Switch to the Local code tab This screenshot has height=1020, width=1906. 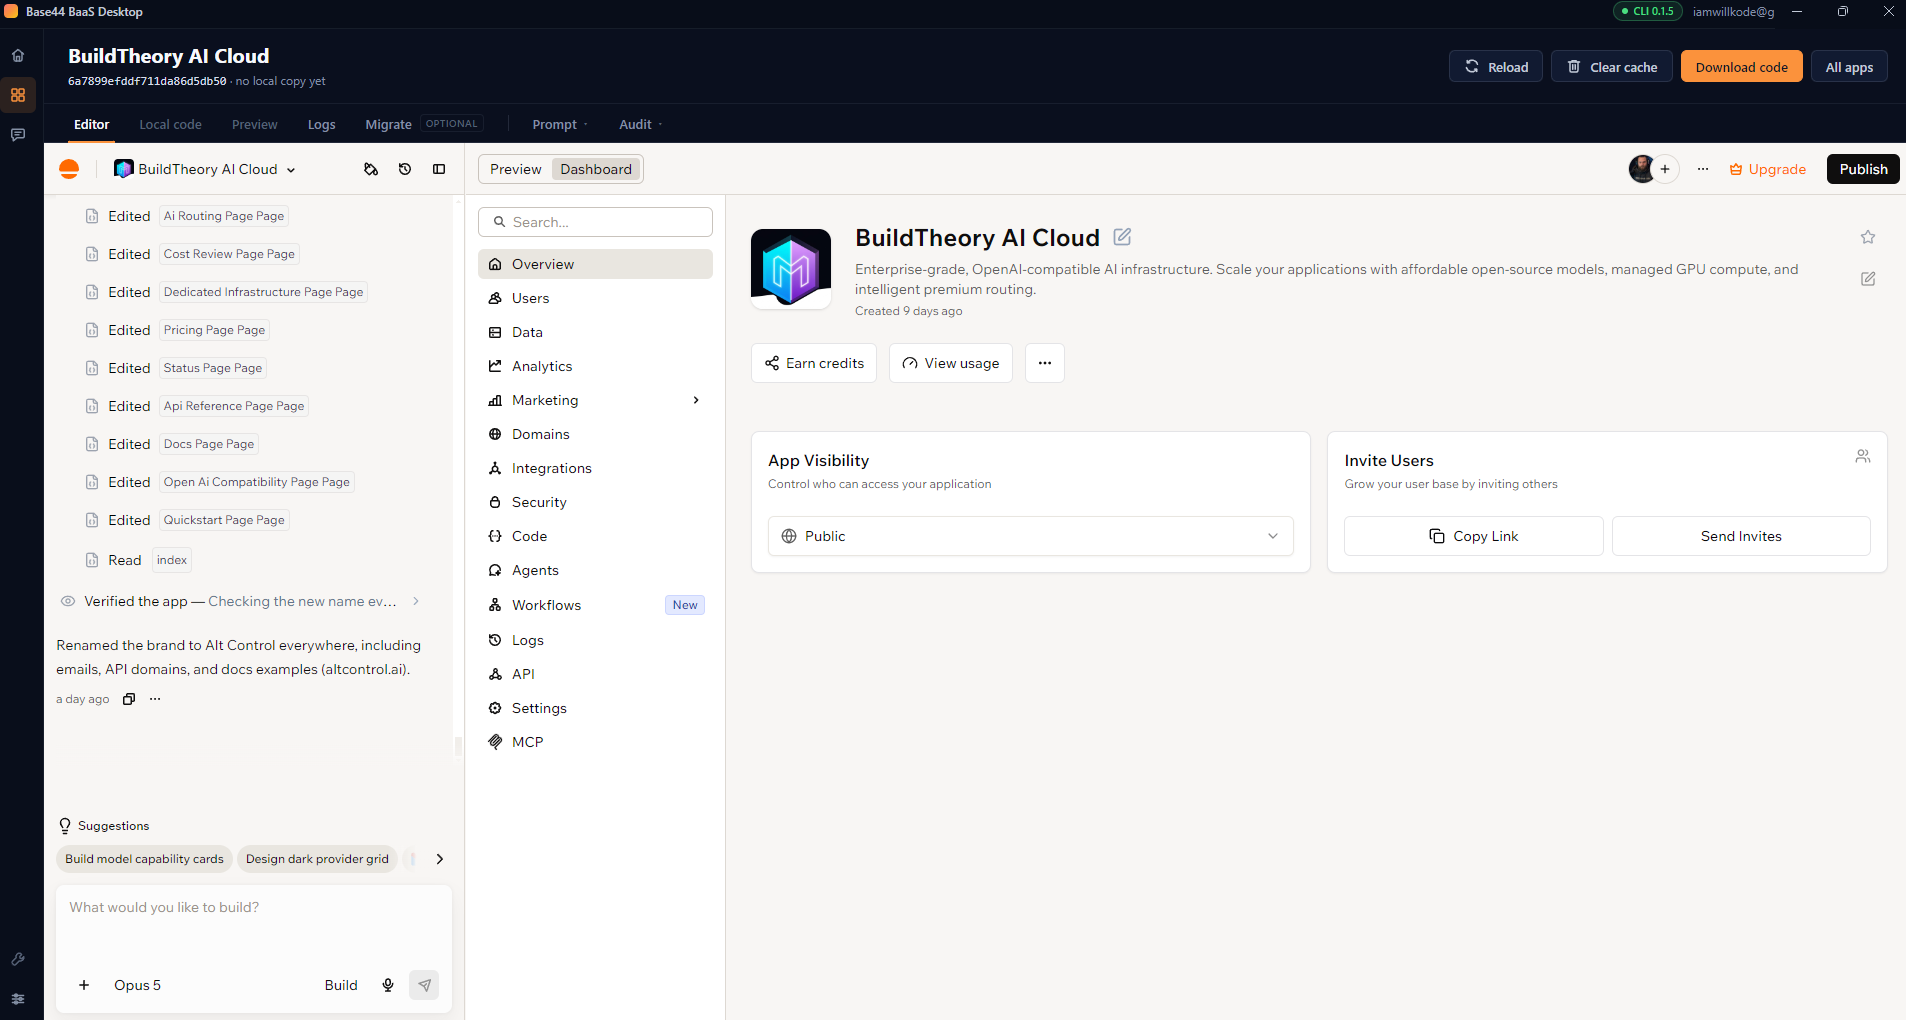(170, 124)
